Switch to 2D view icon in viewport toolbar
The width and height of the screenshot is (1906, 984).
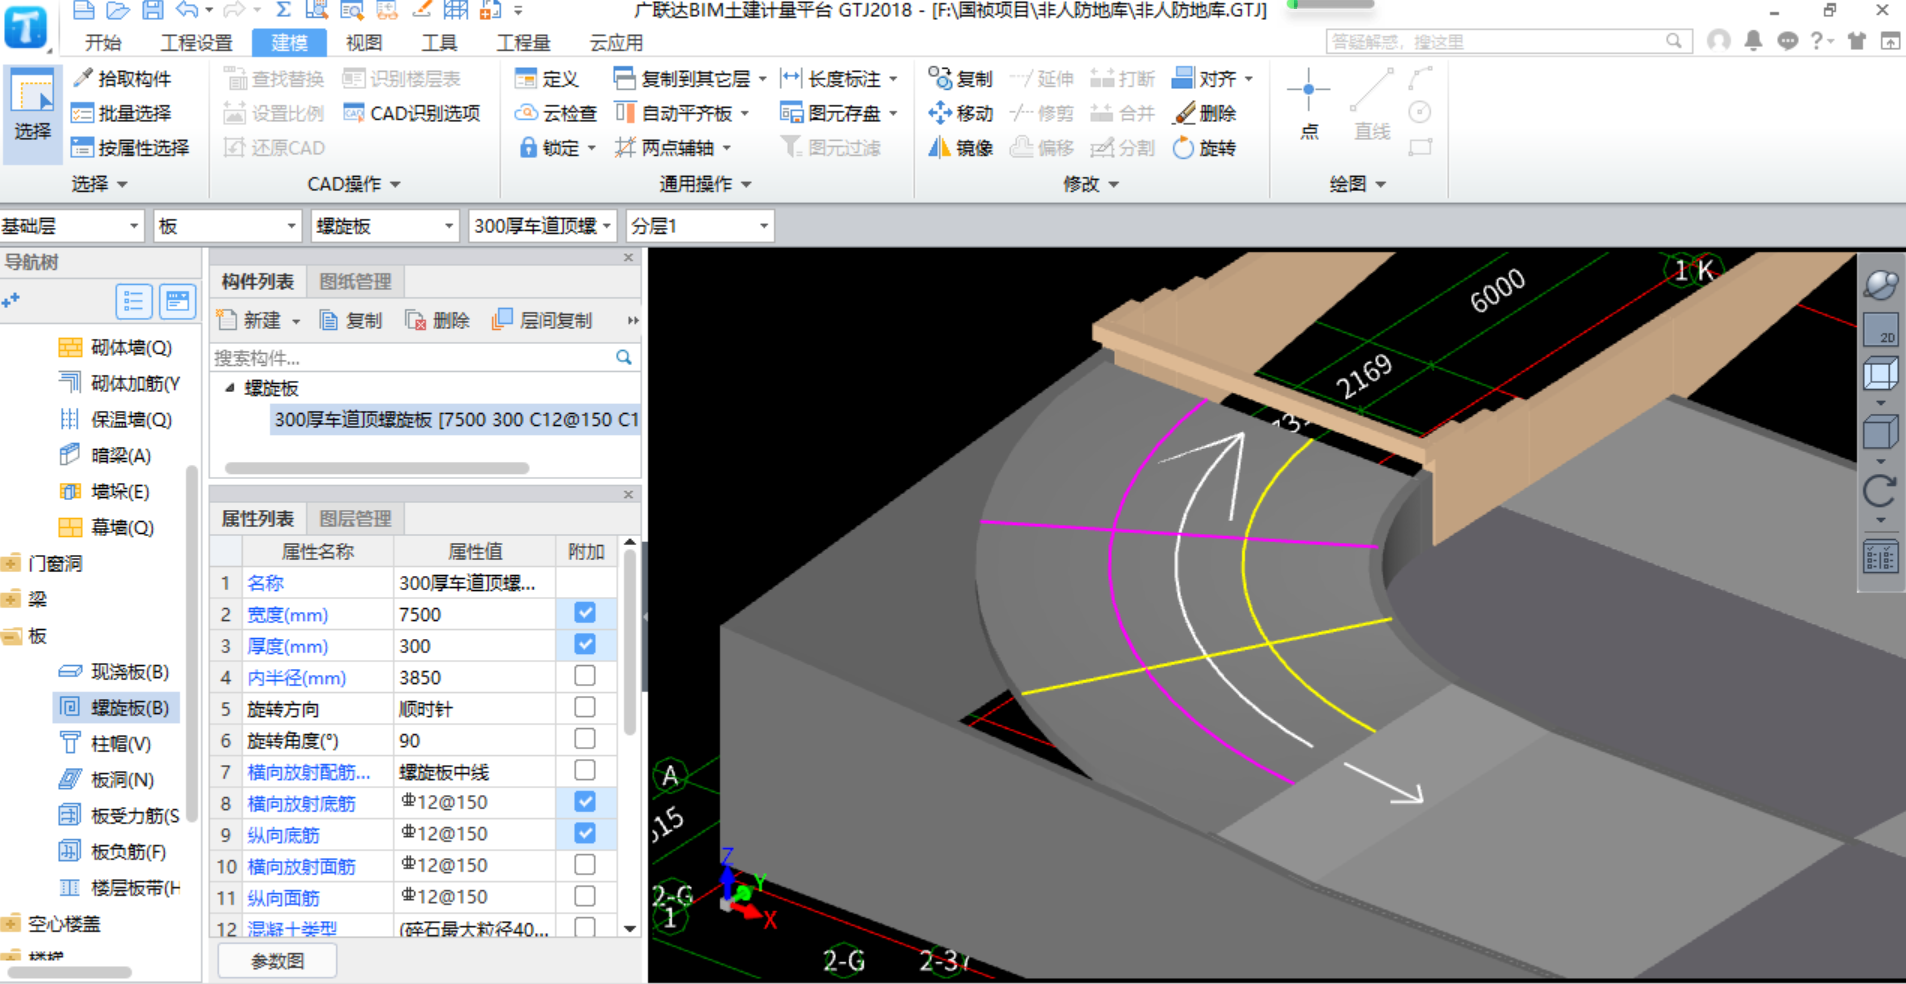[1880, 330]
